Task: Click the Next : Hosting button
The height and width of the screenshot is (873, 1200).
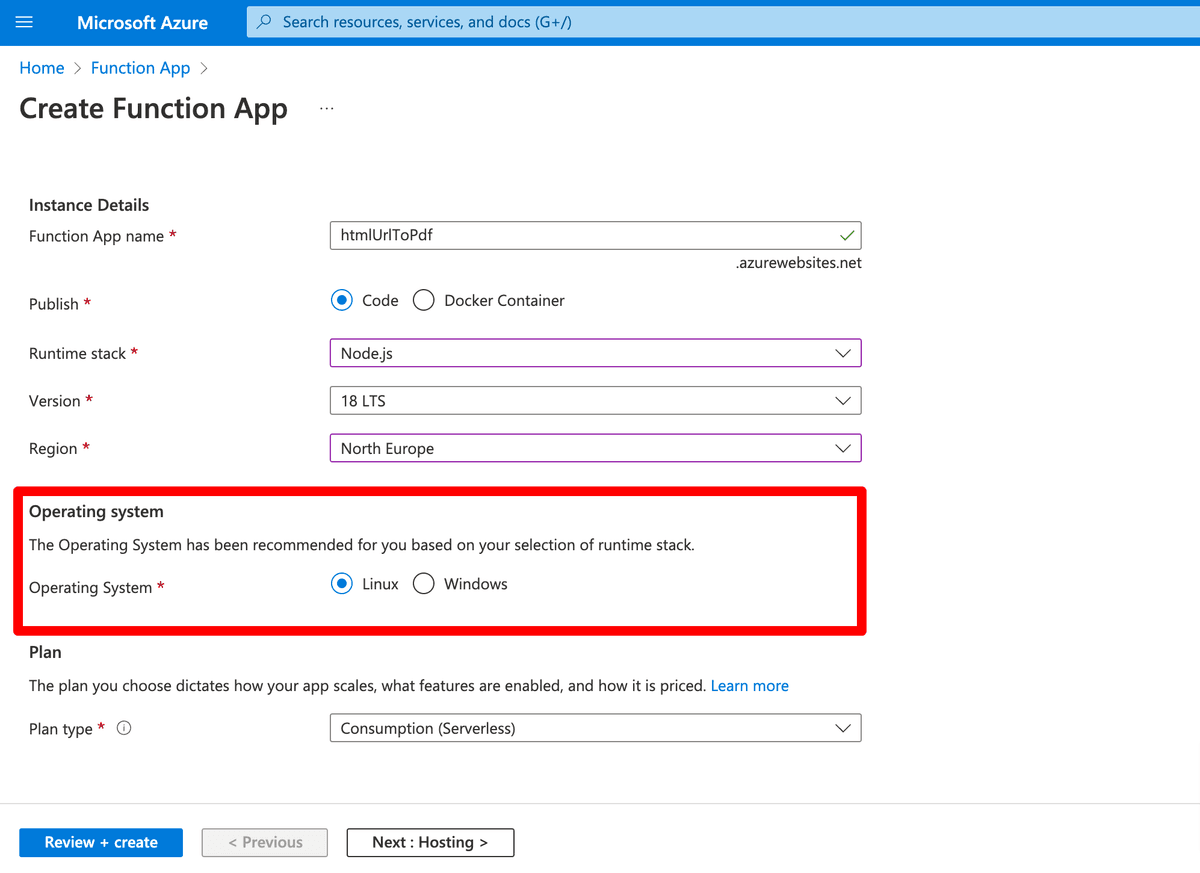Action: (x=430, y=842)
